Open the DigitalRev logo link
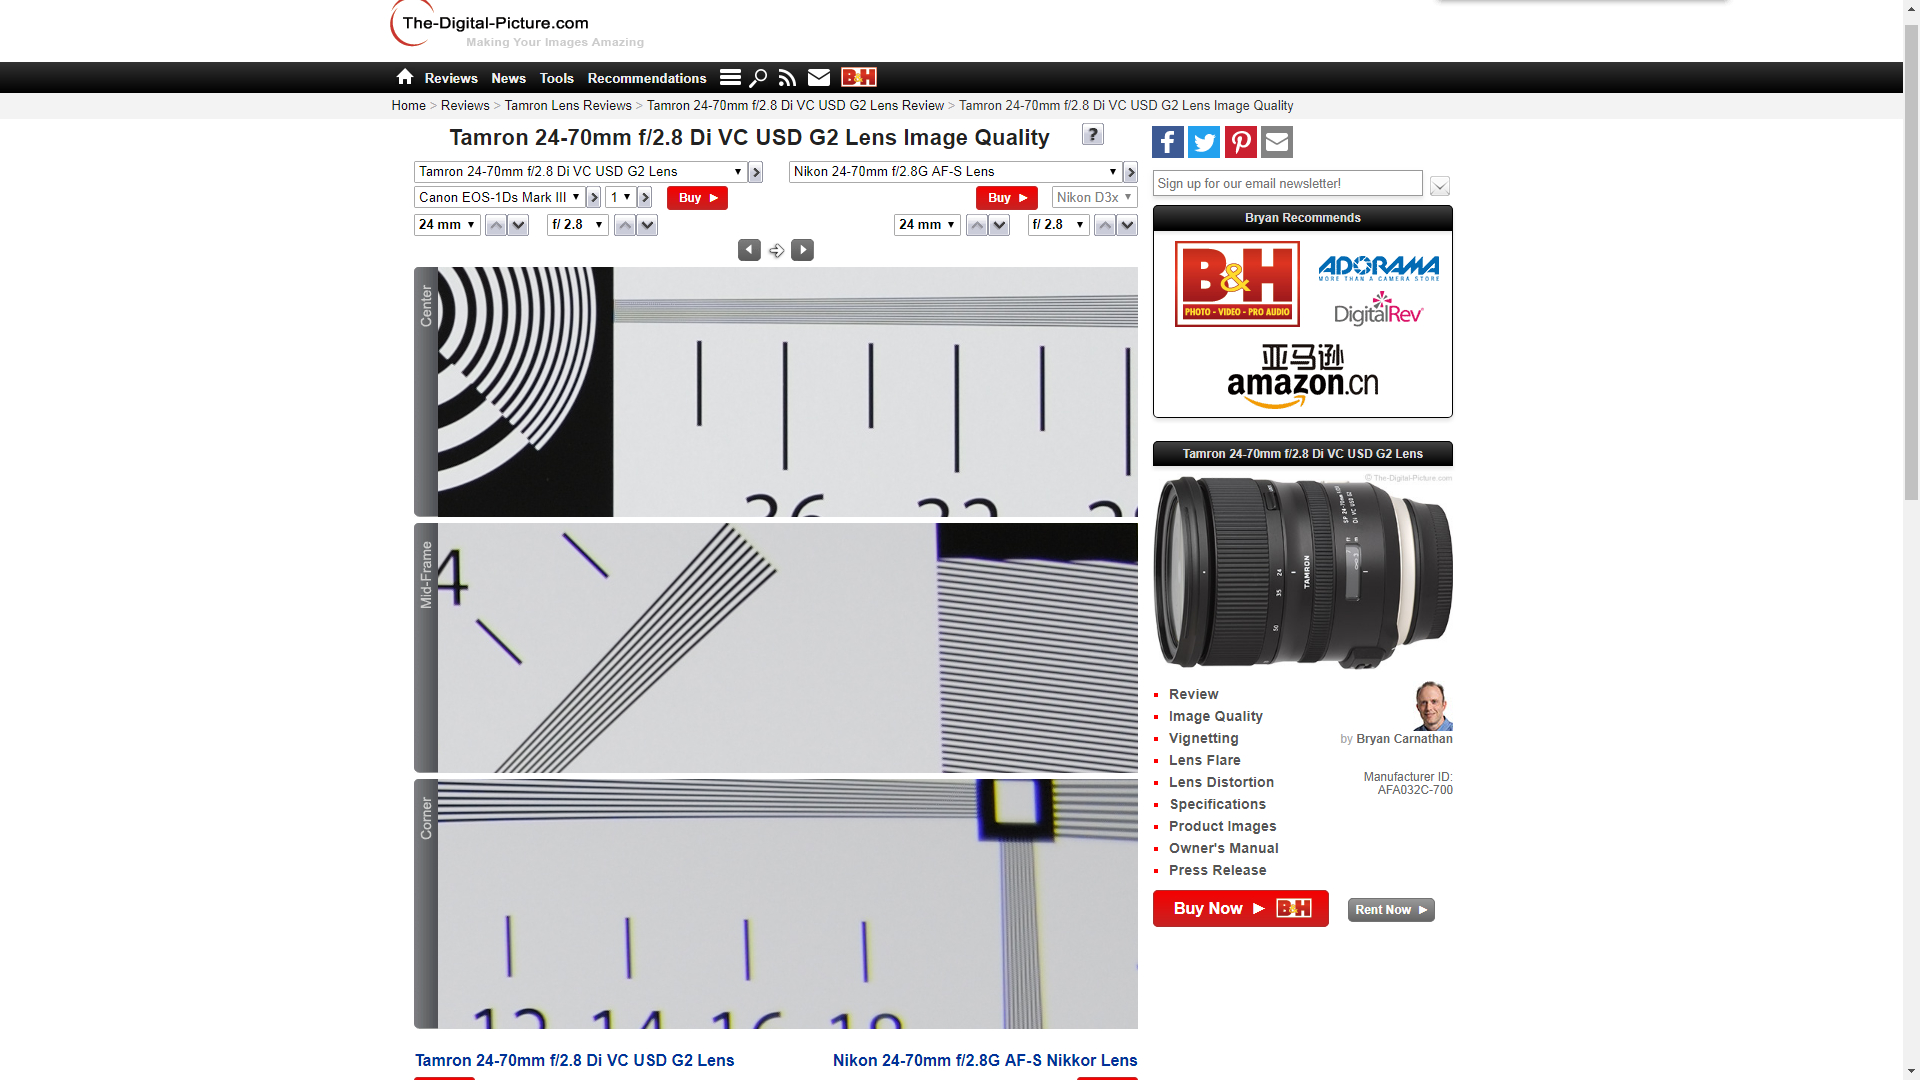 [1378, 309]
